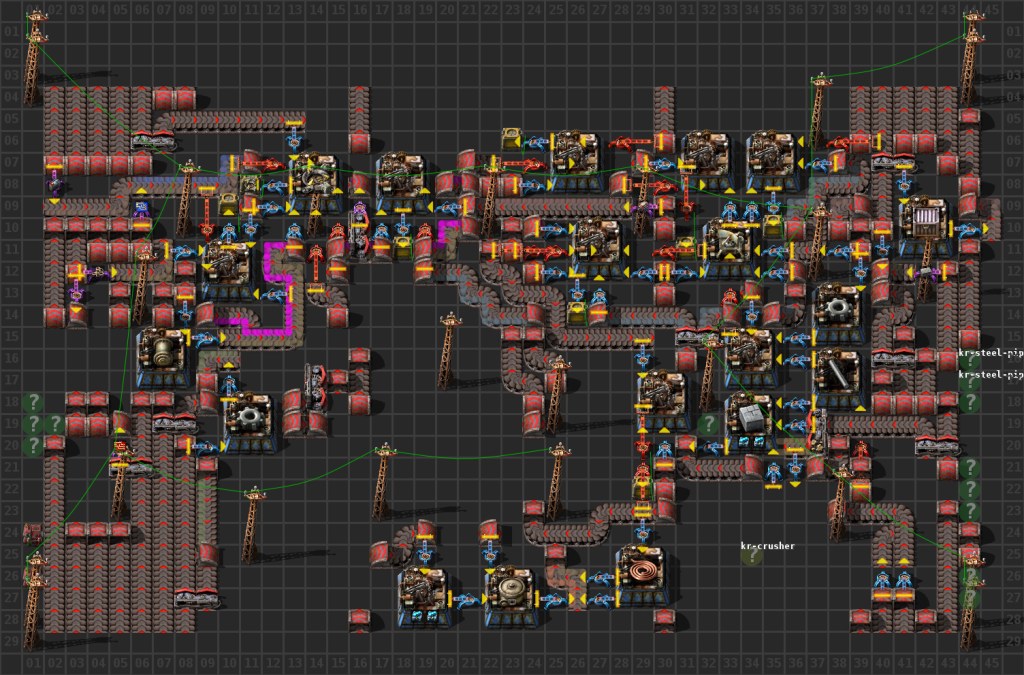1024x675 pixels.
Task: Open the round beige motor recipe assembler
Action: tap(511, 597)
